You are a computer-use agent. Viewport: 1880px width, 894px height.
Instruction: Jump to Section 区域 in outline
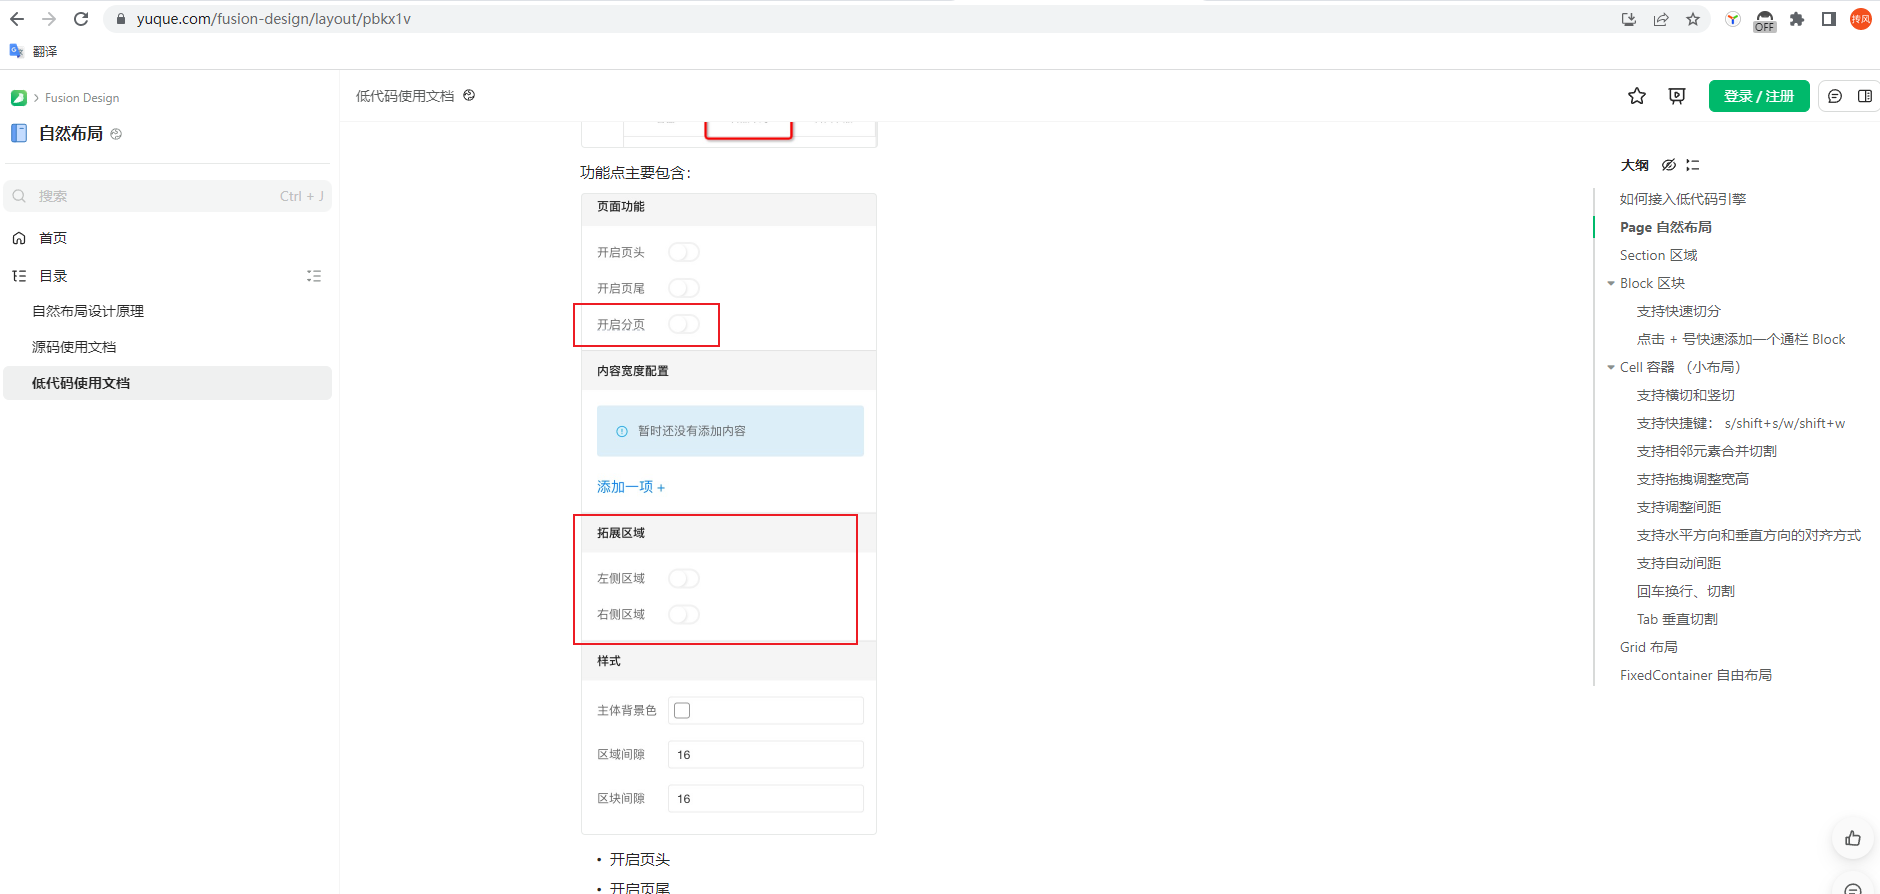(x=1659, y=255)
